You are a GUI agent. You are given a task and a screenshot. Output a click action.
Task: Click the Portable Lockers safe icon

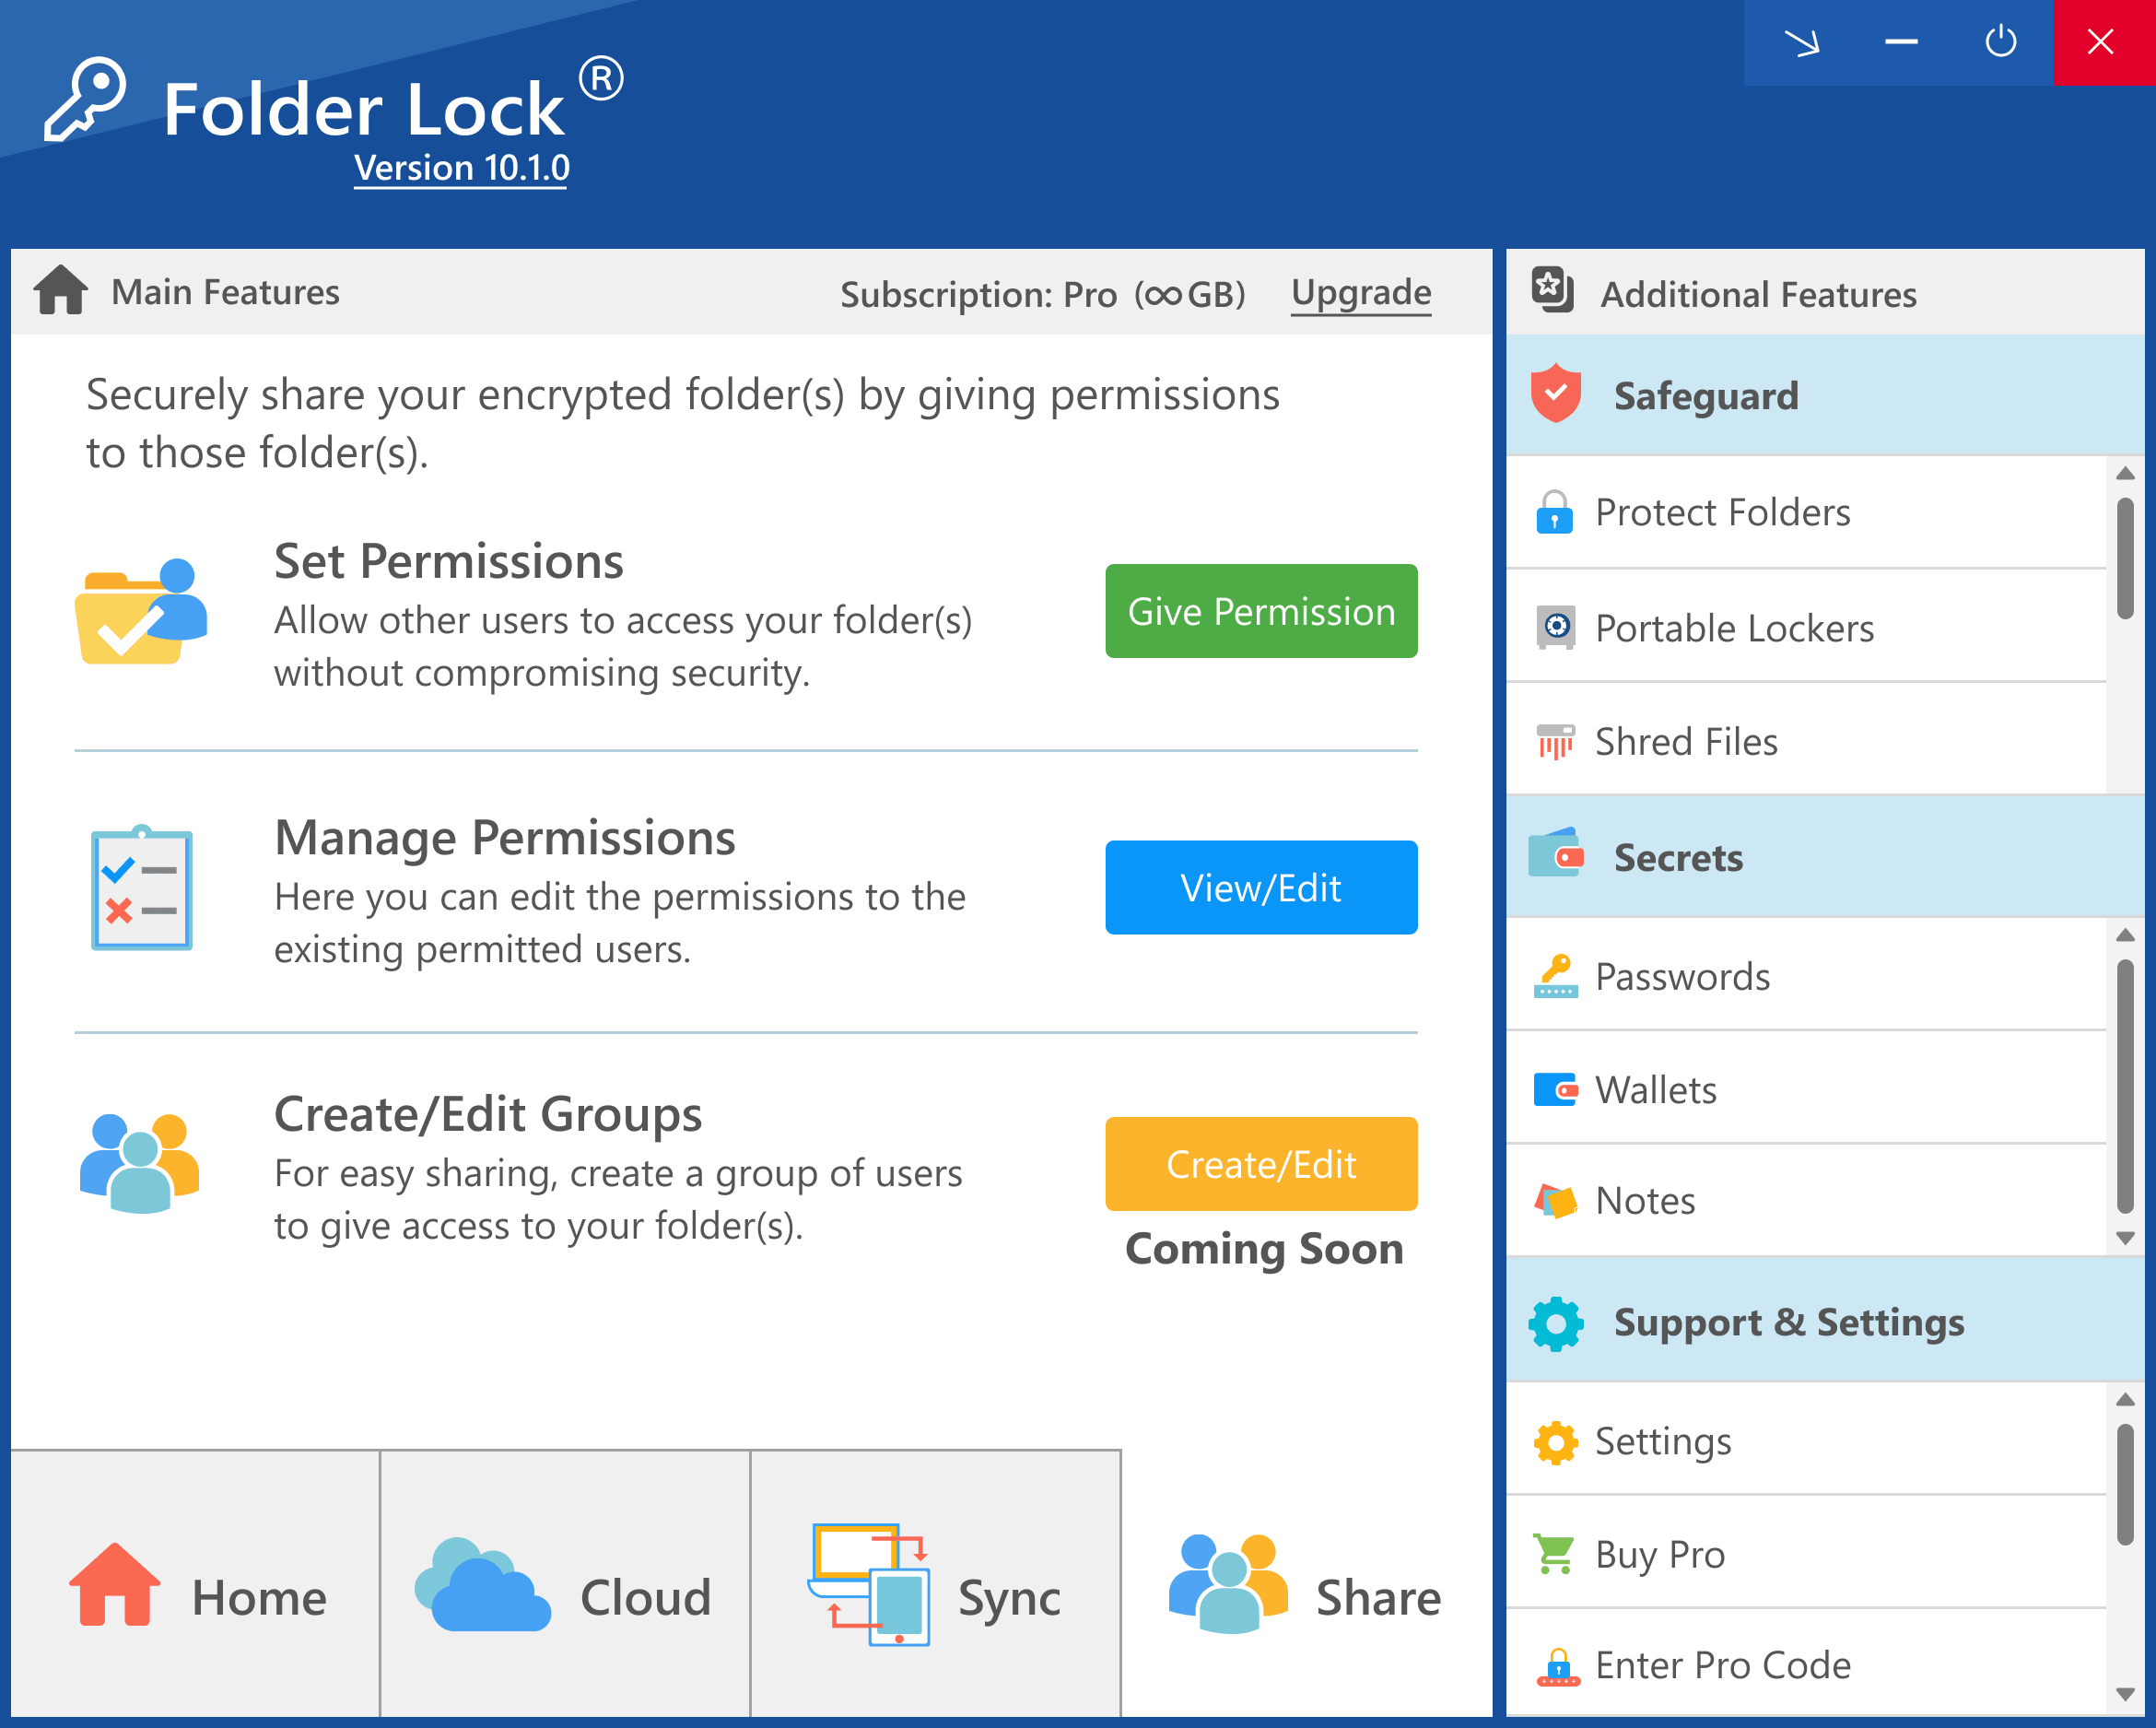pyautogui.click(x=1556, y=627)
